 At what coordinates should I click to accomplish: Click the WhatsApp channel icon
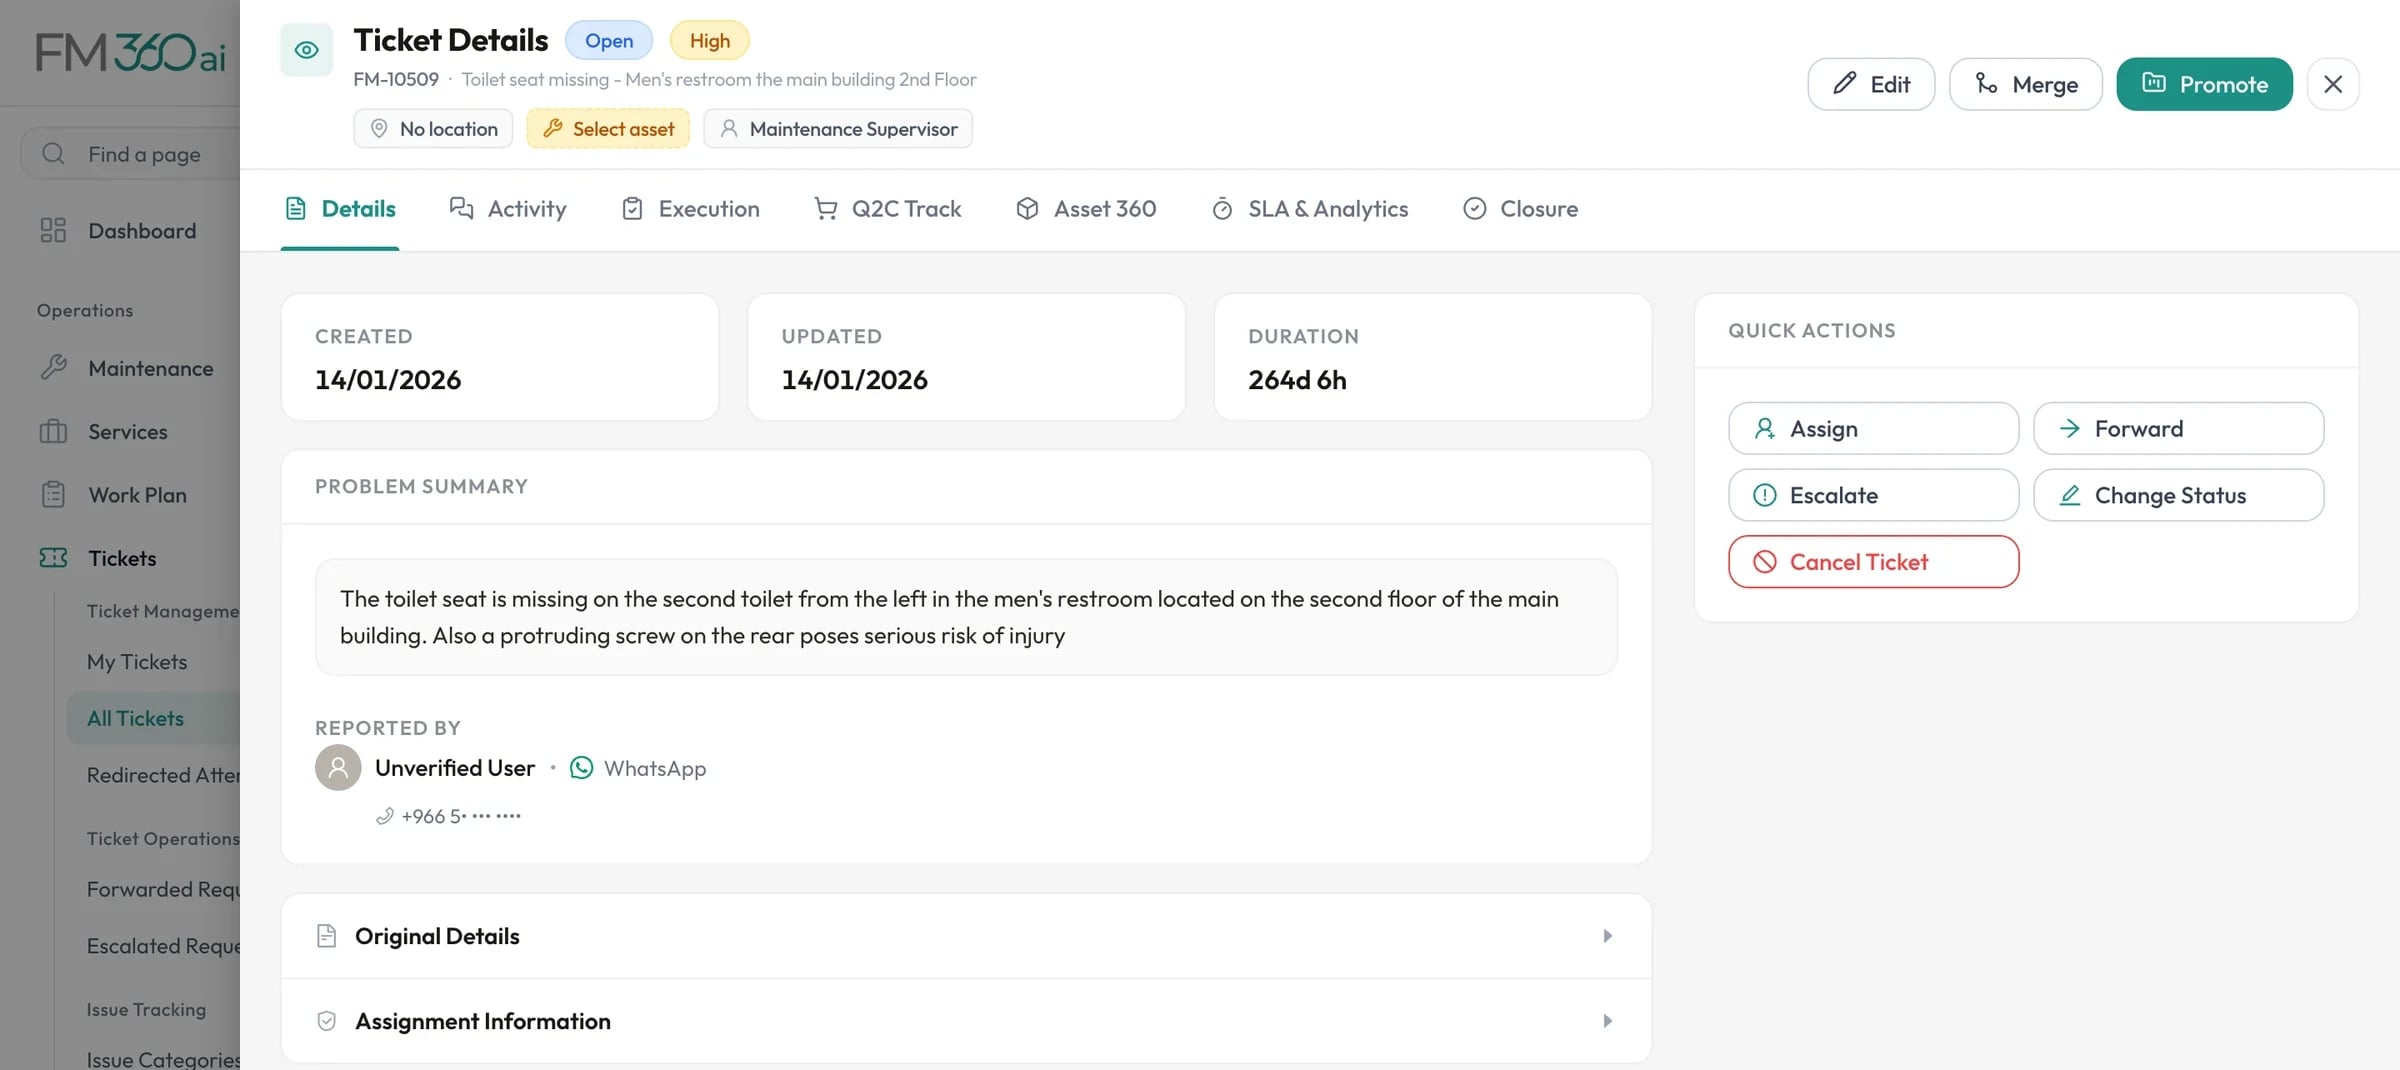click(x=581, y=768)
